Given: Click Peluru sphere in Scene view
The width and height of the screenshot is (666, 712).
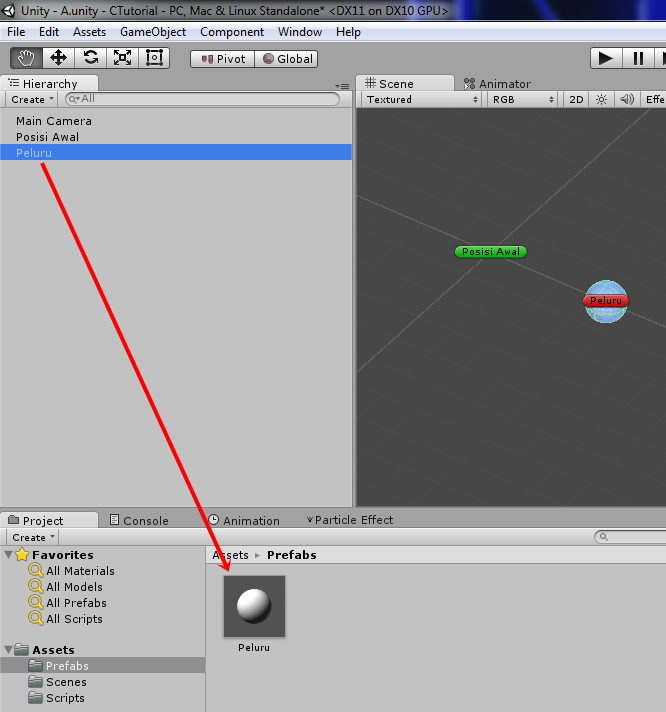Looking at the screenshot, I should point(606,302).
